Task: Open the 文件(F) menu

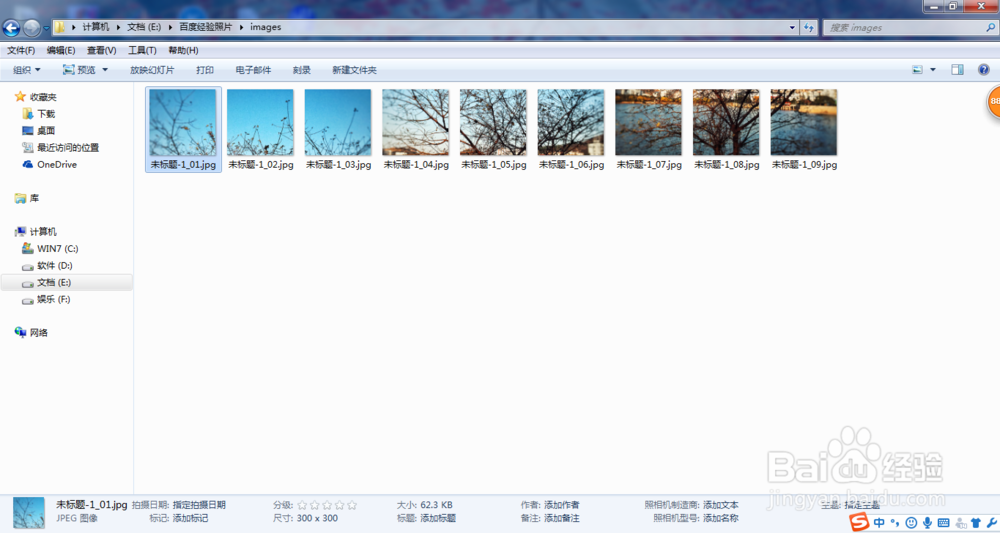Action: tap(21, 50)
